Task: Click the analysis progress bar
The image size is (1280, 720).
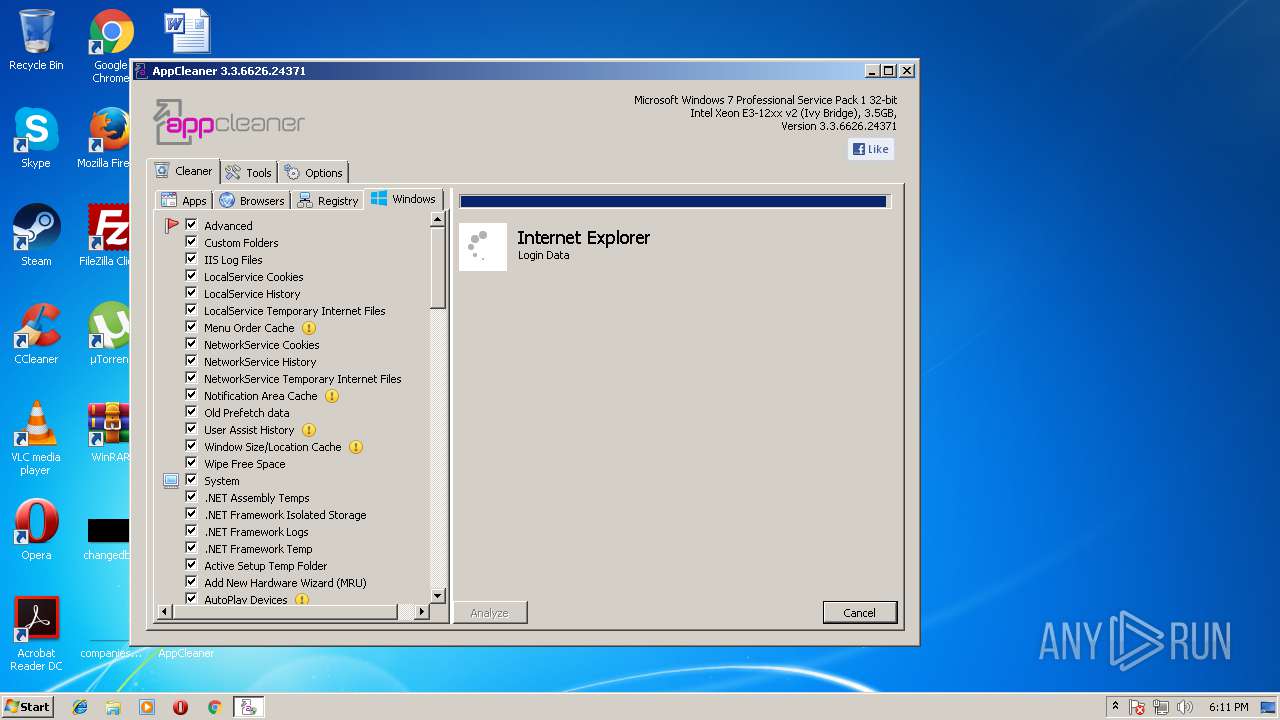Action: [x=673, y=201]
